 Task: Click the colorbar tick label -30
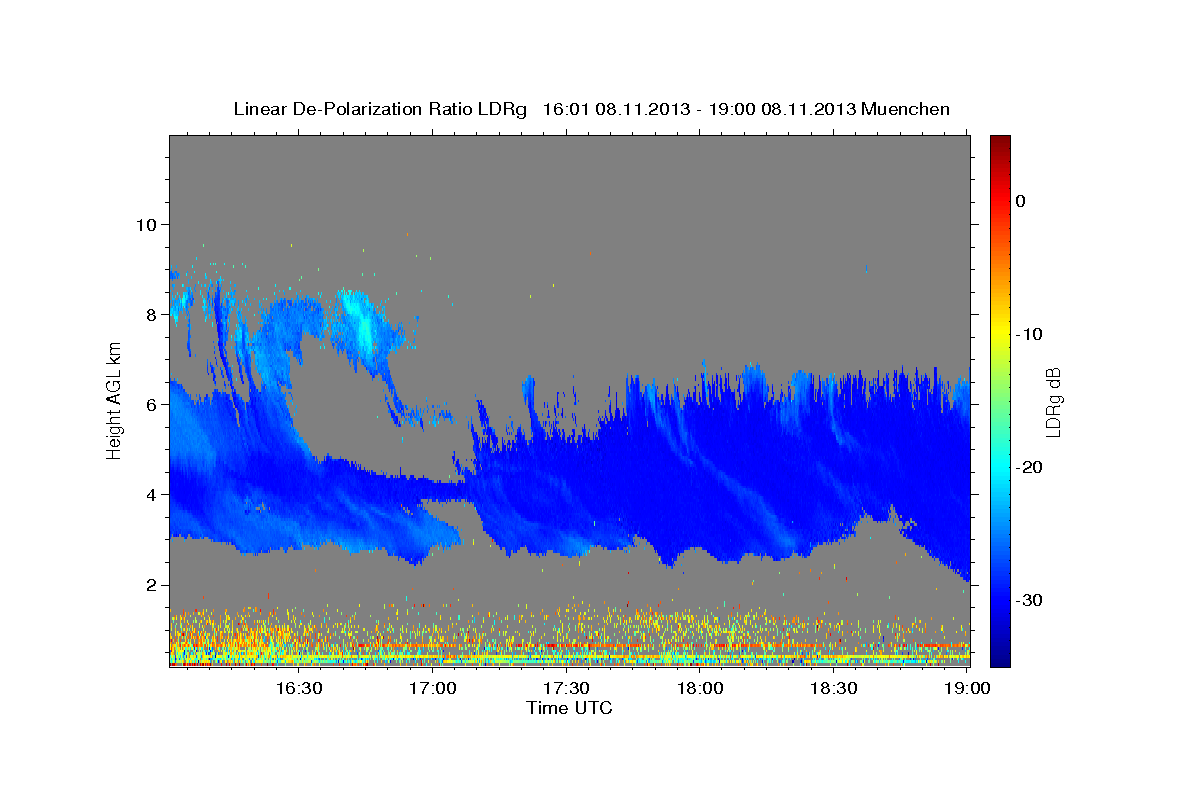(1030, 600)
